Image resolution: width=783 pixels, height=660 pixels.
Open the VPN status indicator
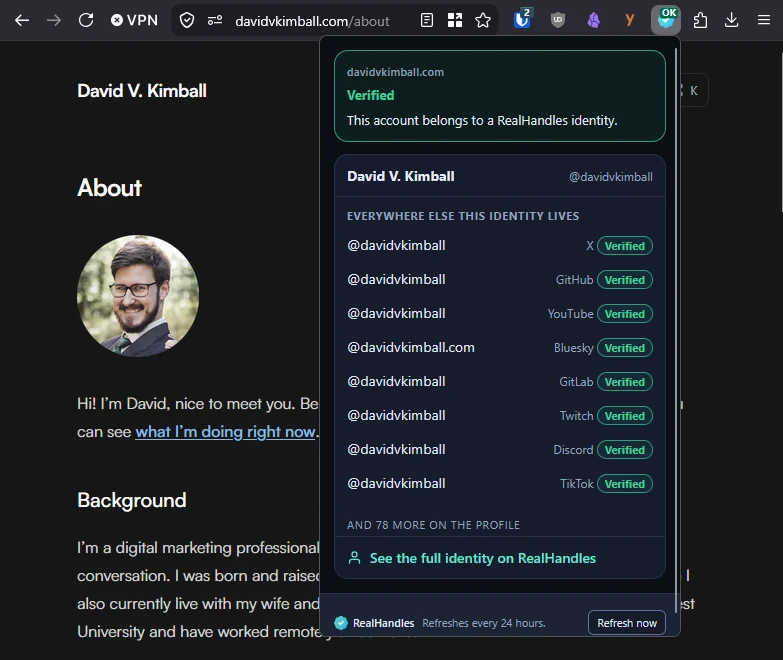(134, 20)
